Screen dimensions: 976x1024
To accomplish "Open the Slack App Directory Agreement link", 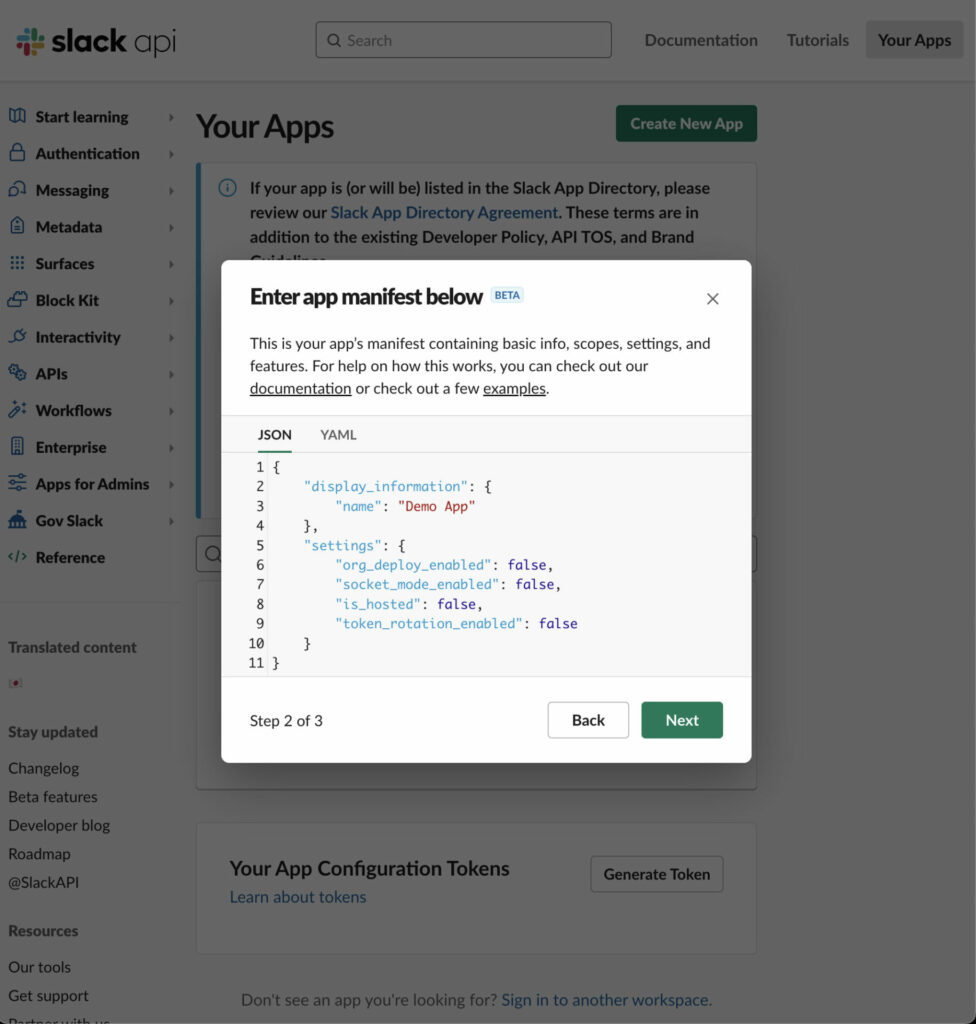I will coord(444,213).
